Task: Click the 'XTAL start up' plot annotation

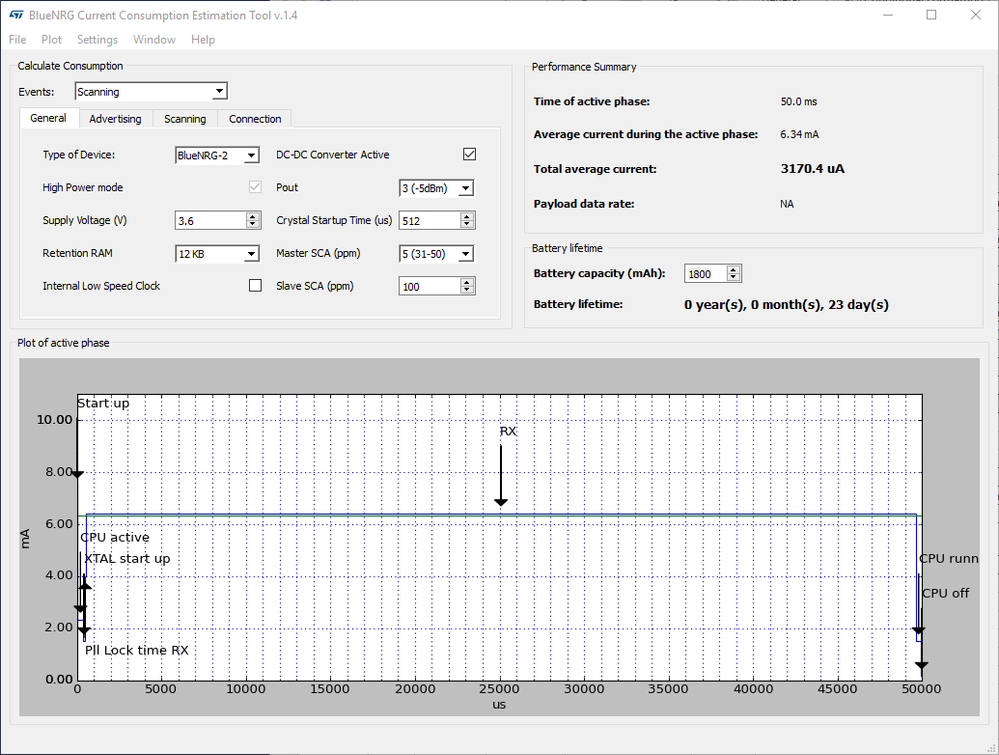Action: (x=127, y=559)
